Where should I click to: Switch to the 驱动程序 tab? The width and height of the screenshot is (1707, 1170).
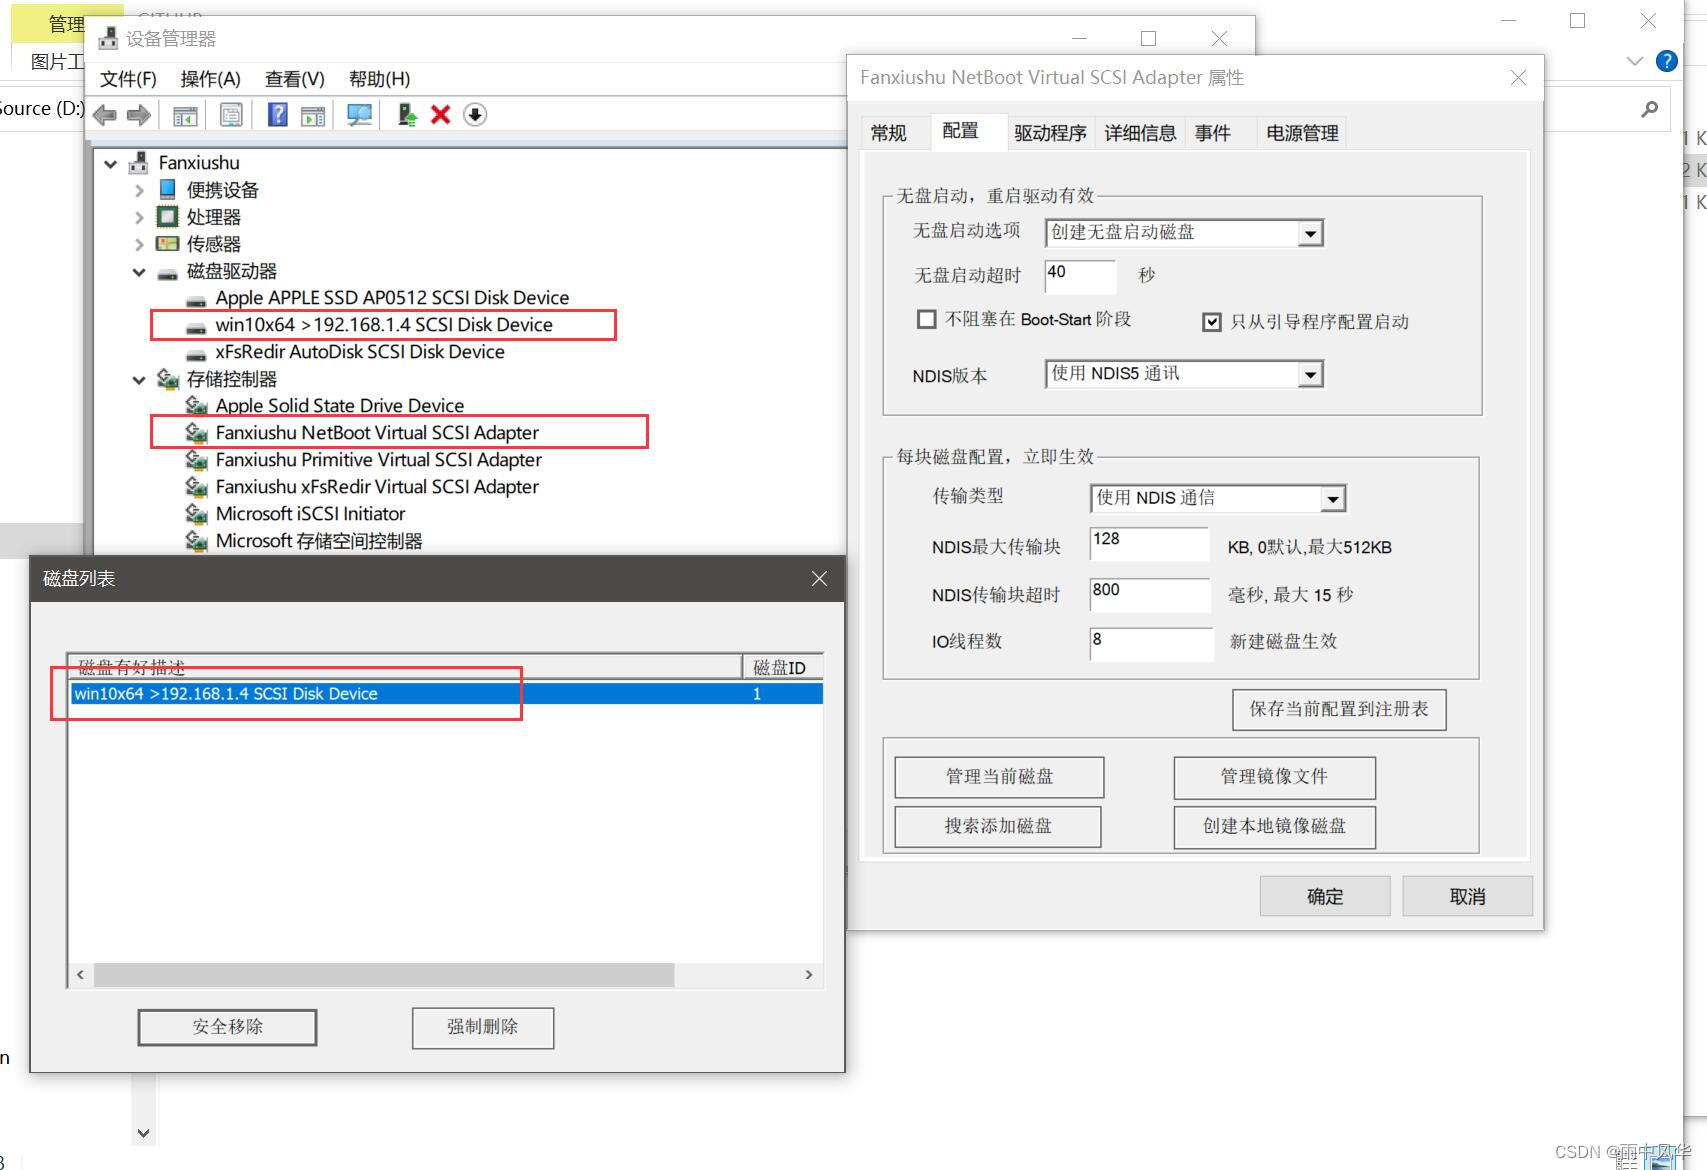1050,133
